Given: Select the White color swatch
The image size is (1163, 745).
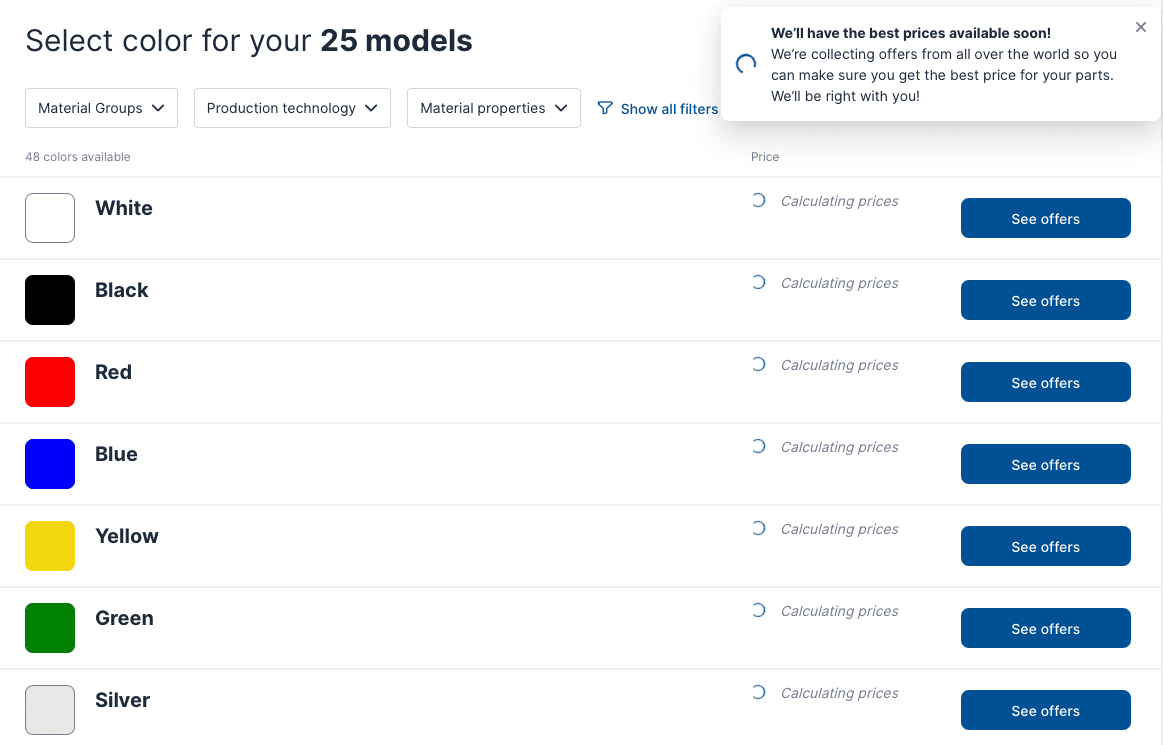Looking at the screenshot, I should [50, 218].
